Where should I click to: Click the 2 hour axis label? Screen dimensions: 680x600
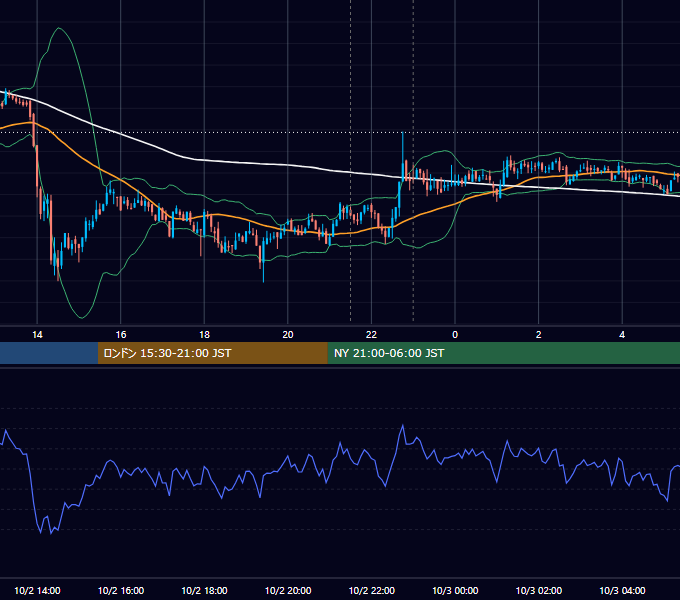click(x=539, y=335)
